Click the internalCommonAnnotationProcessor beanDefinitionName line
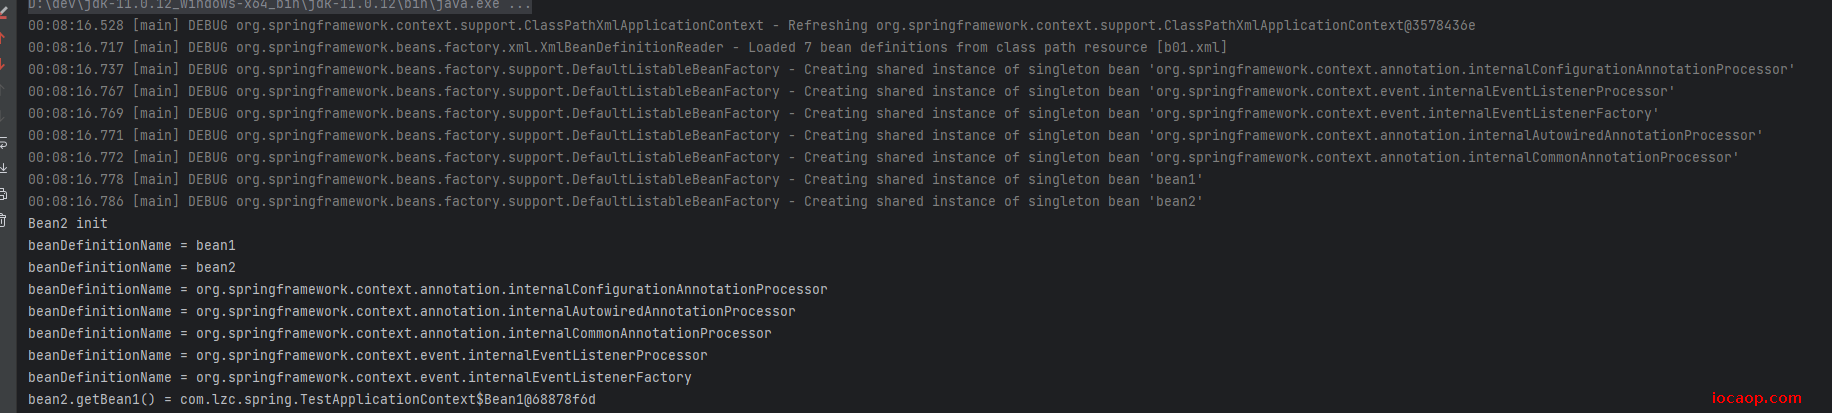 [x=400, y=333]
